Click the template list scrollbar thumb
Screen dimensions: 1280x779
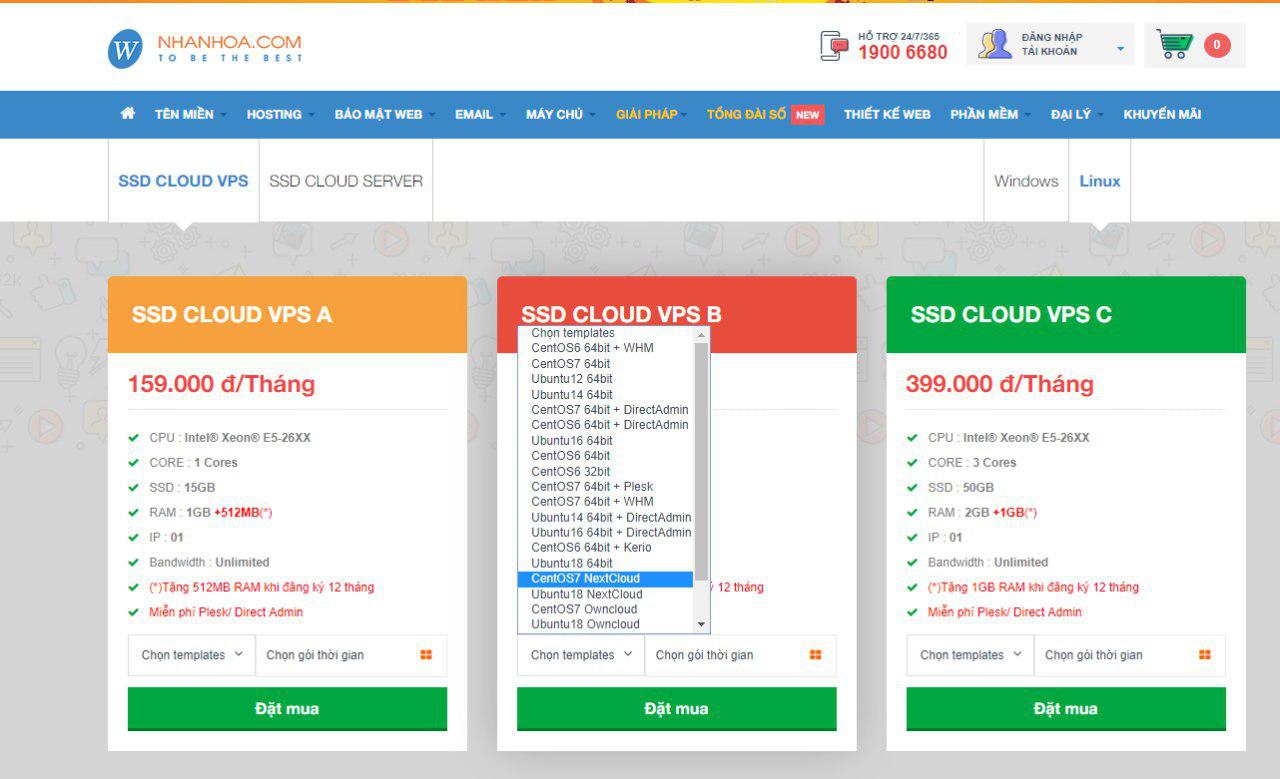tap(701, 461)
